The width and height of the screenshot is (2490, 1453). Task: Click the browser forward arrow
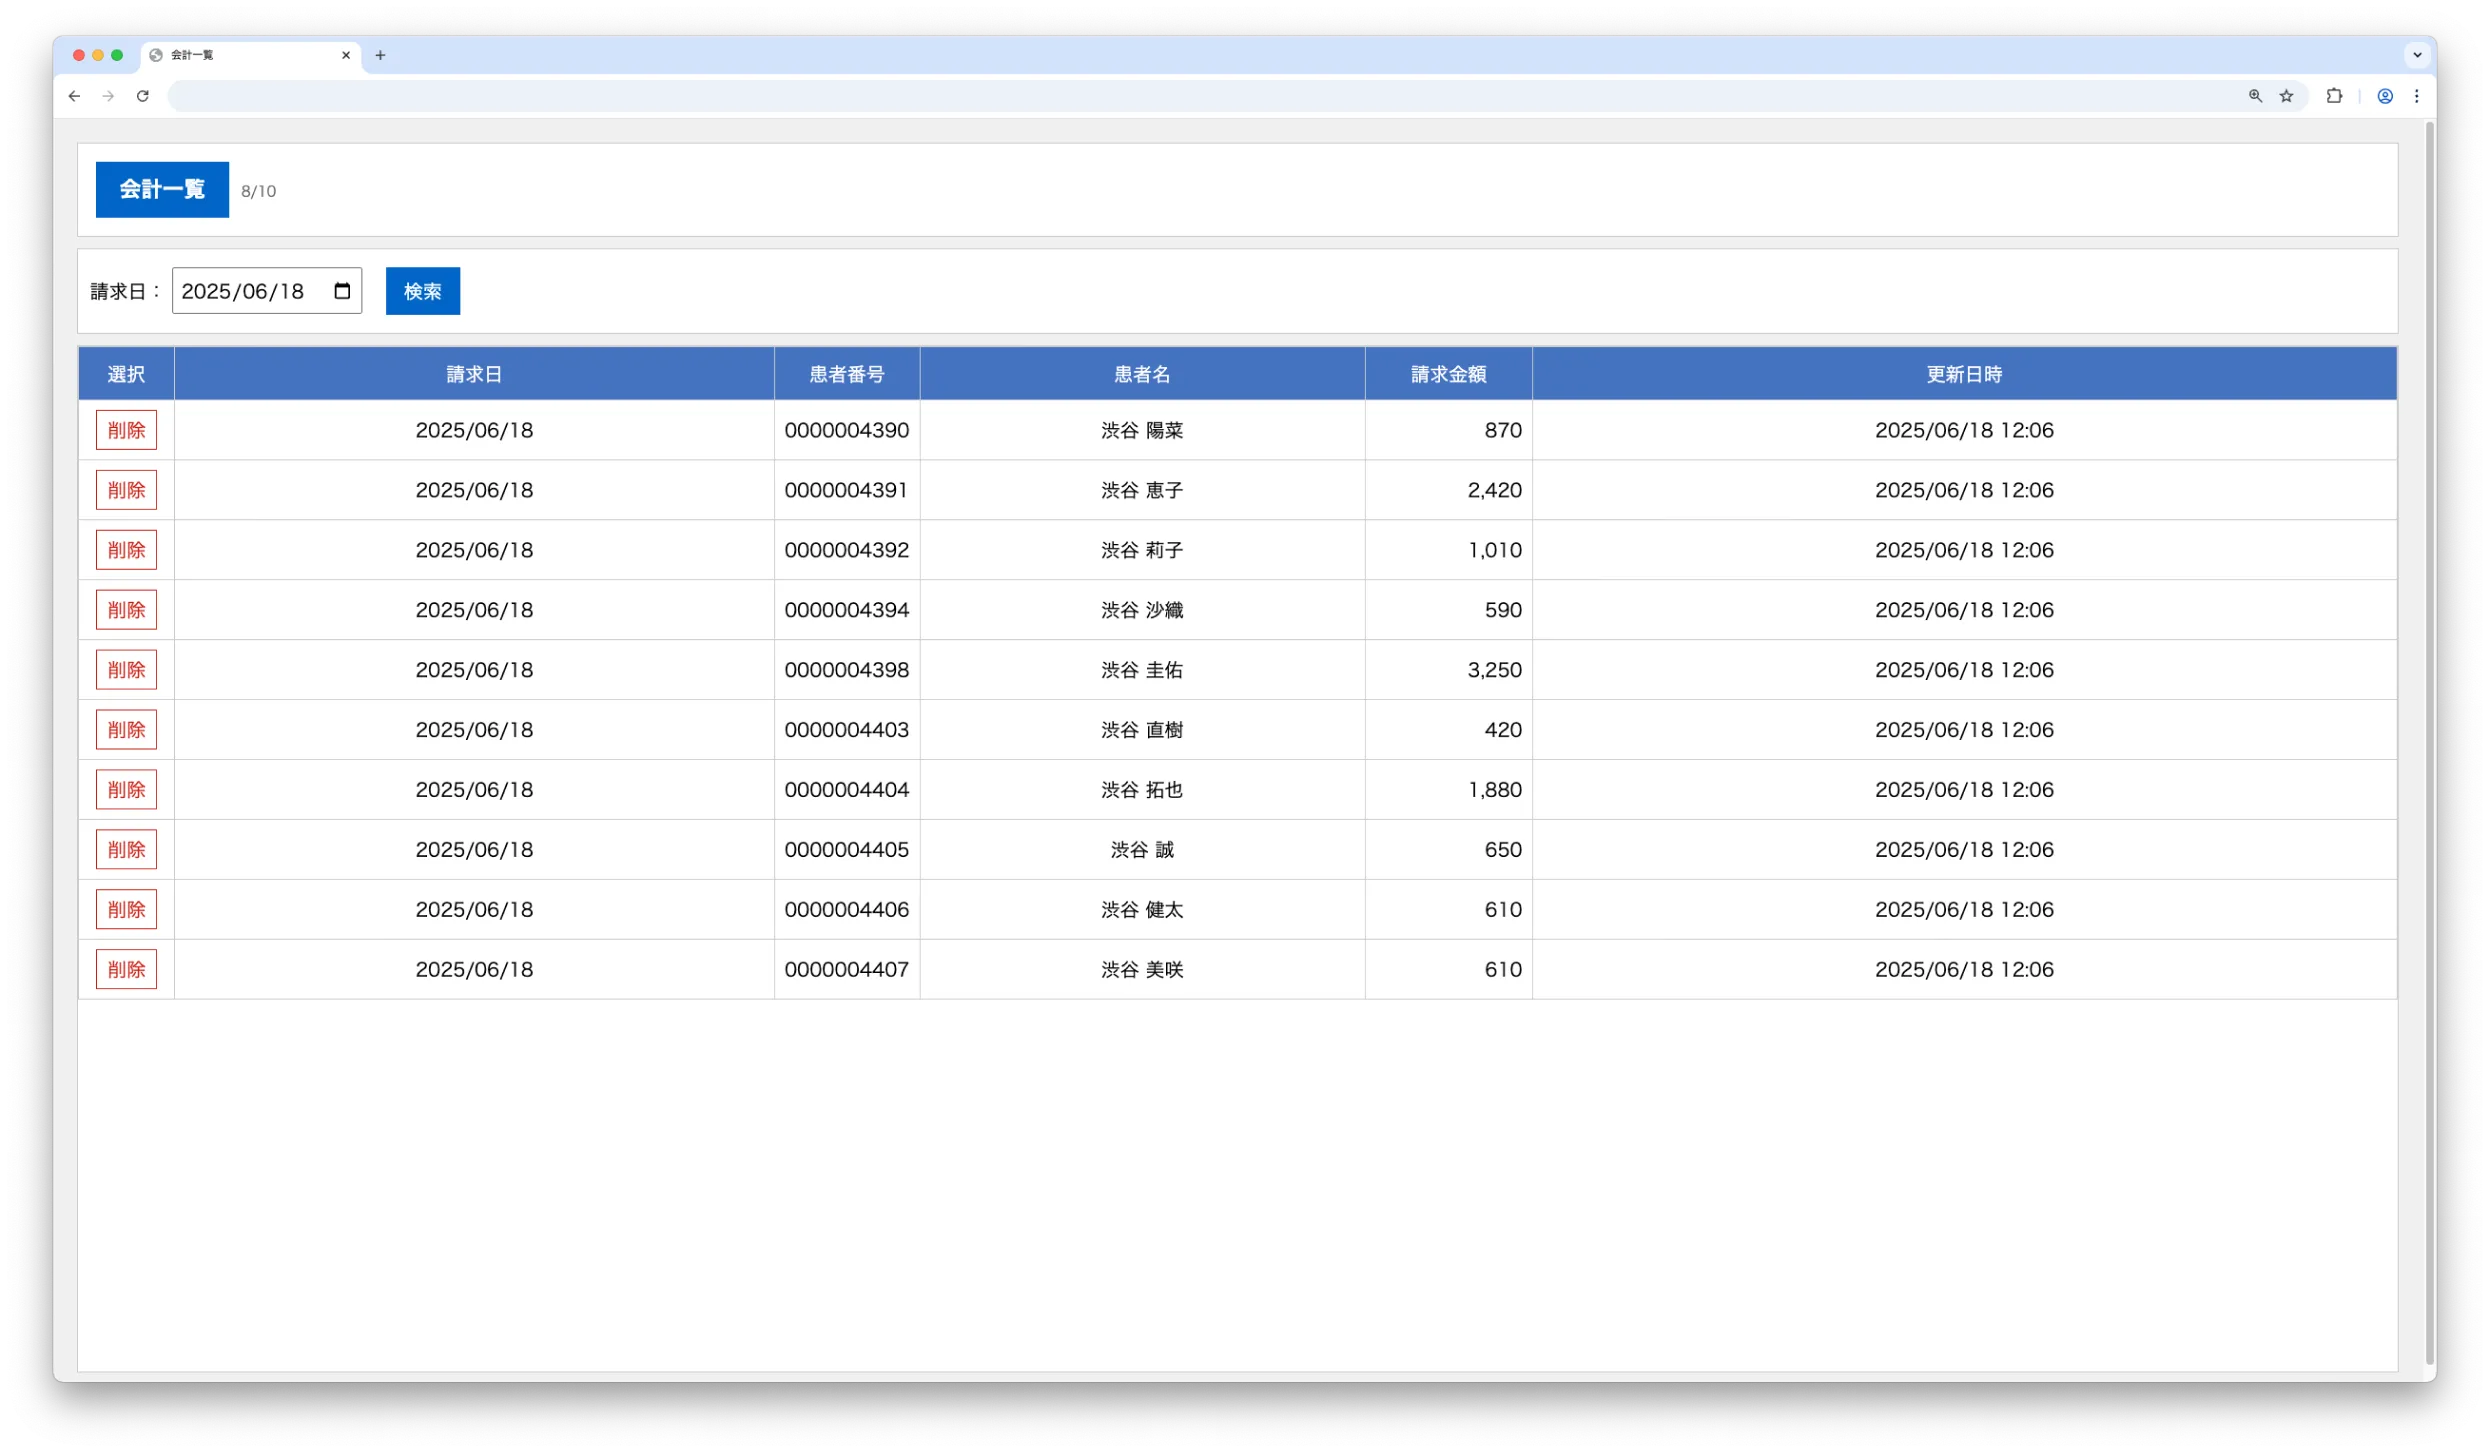pos(108,96)
